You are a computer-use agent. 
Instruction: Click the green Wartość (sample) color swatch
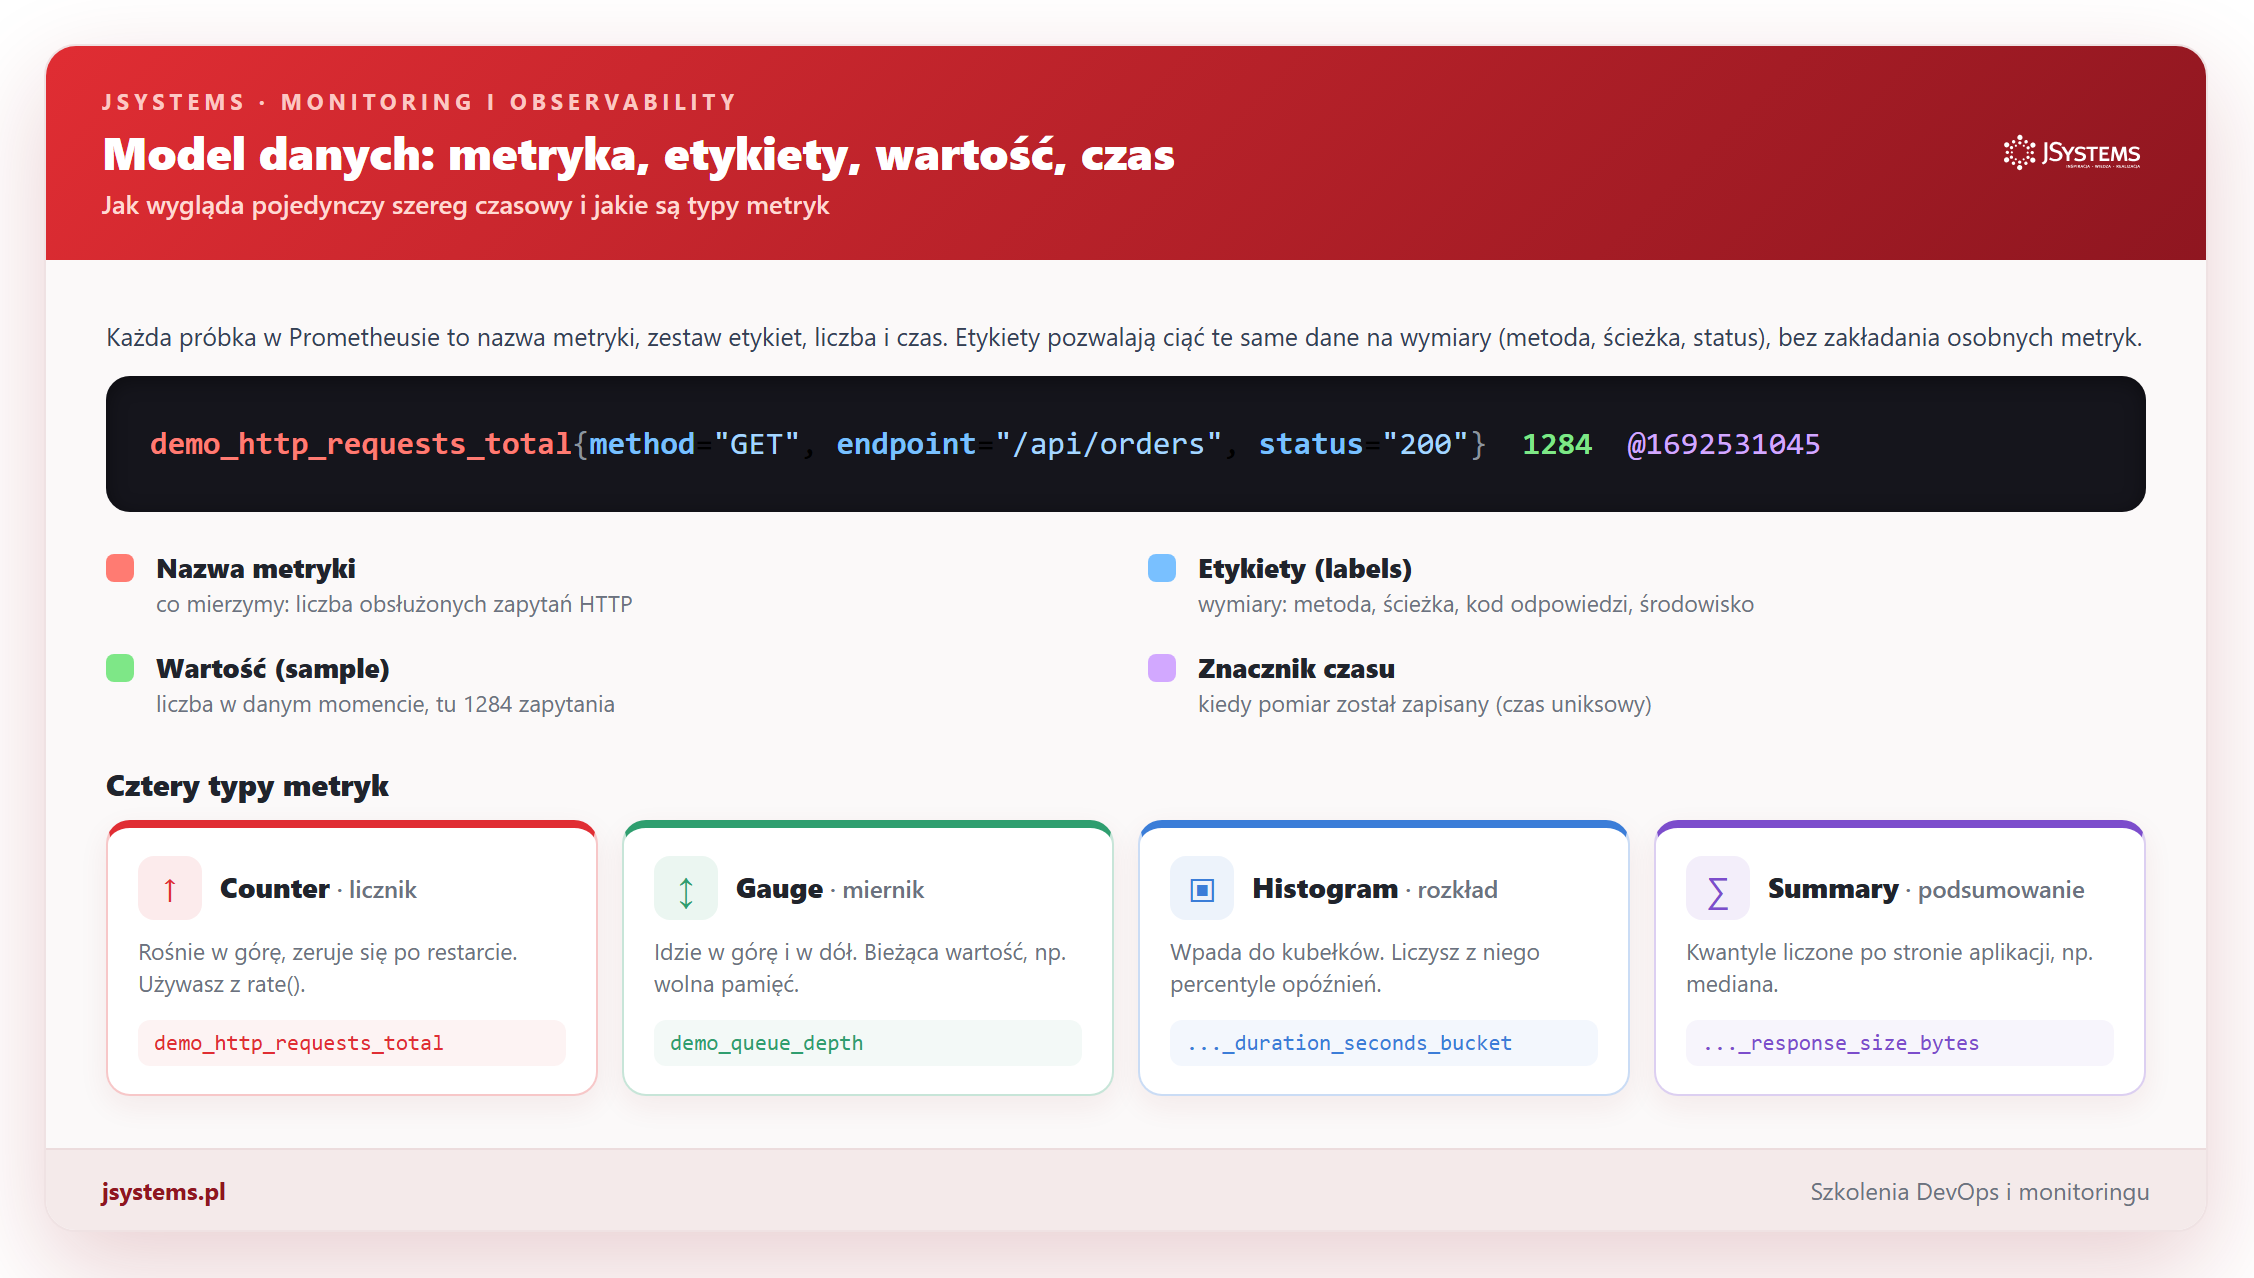(120, 668)
